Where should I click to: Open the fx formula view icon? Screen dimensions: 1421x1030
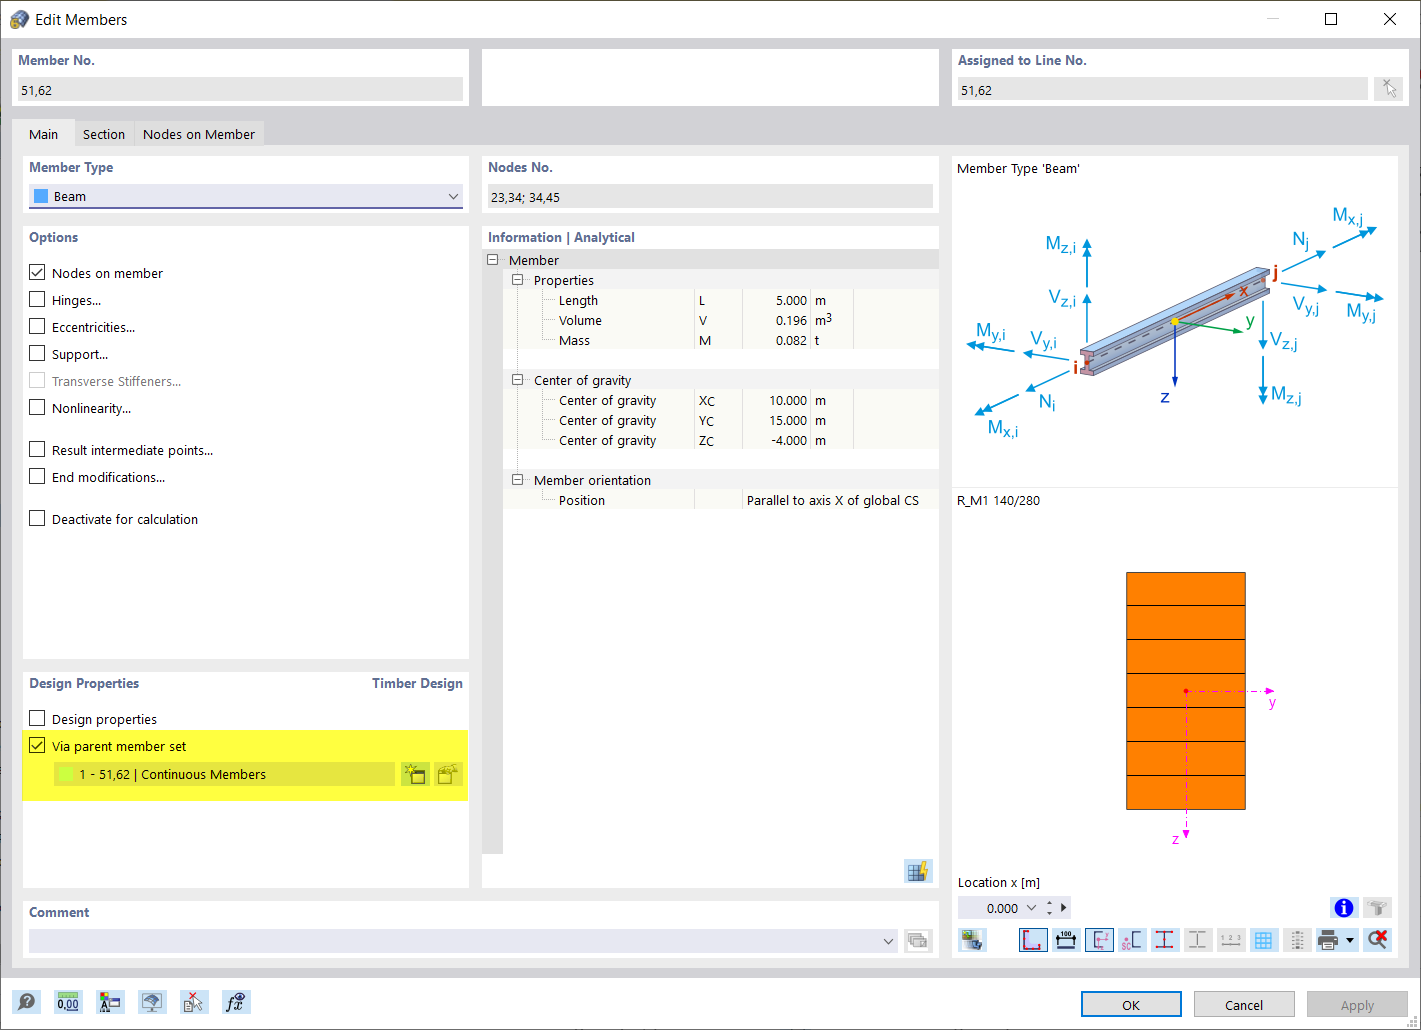click(x=236, y=1002)
